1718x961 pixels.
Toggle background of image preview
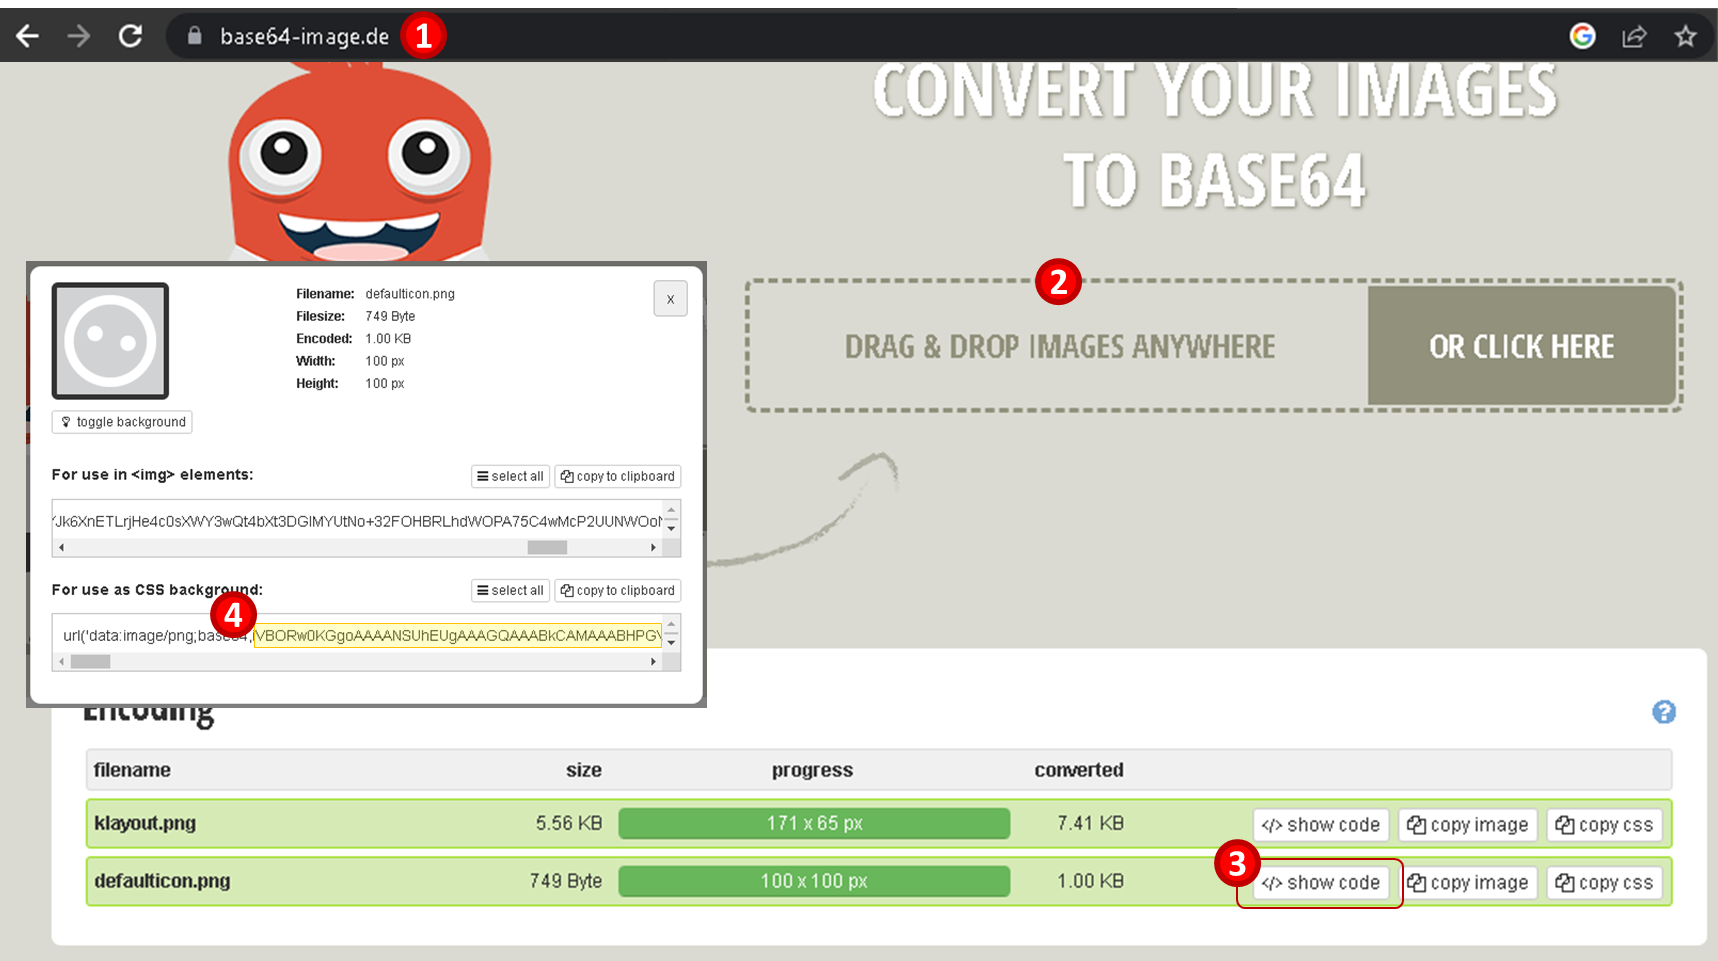tap(122, 422)
